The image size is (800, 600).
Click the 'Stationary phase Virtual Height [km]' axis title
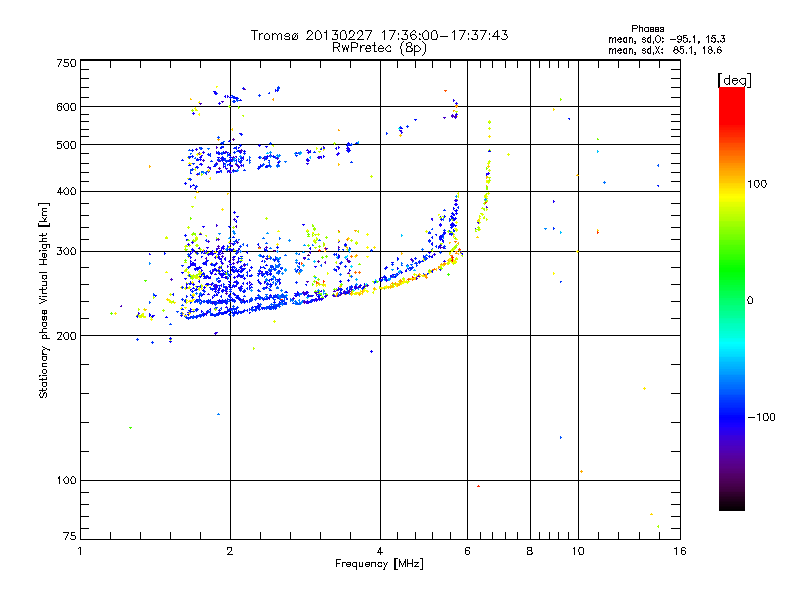click(43, 300)
